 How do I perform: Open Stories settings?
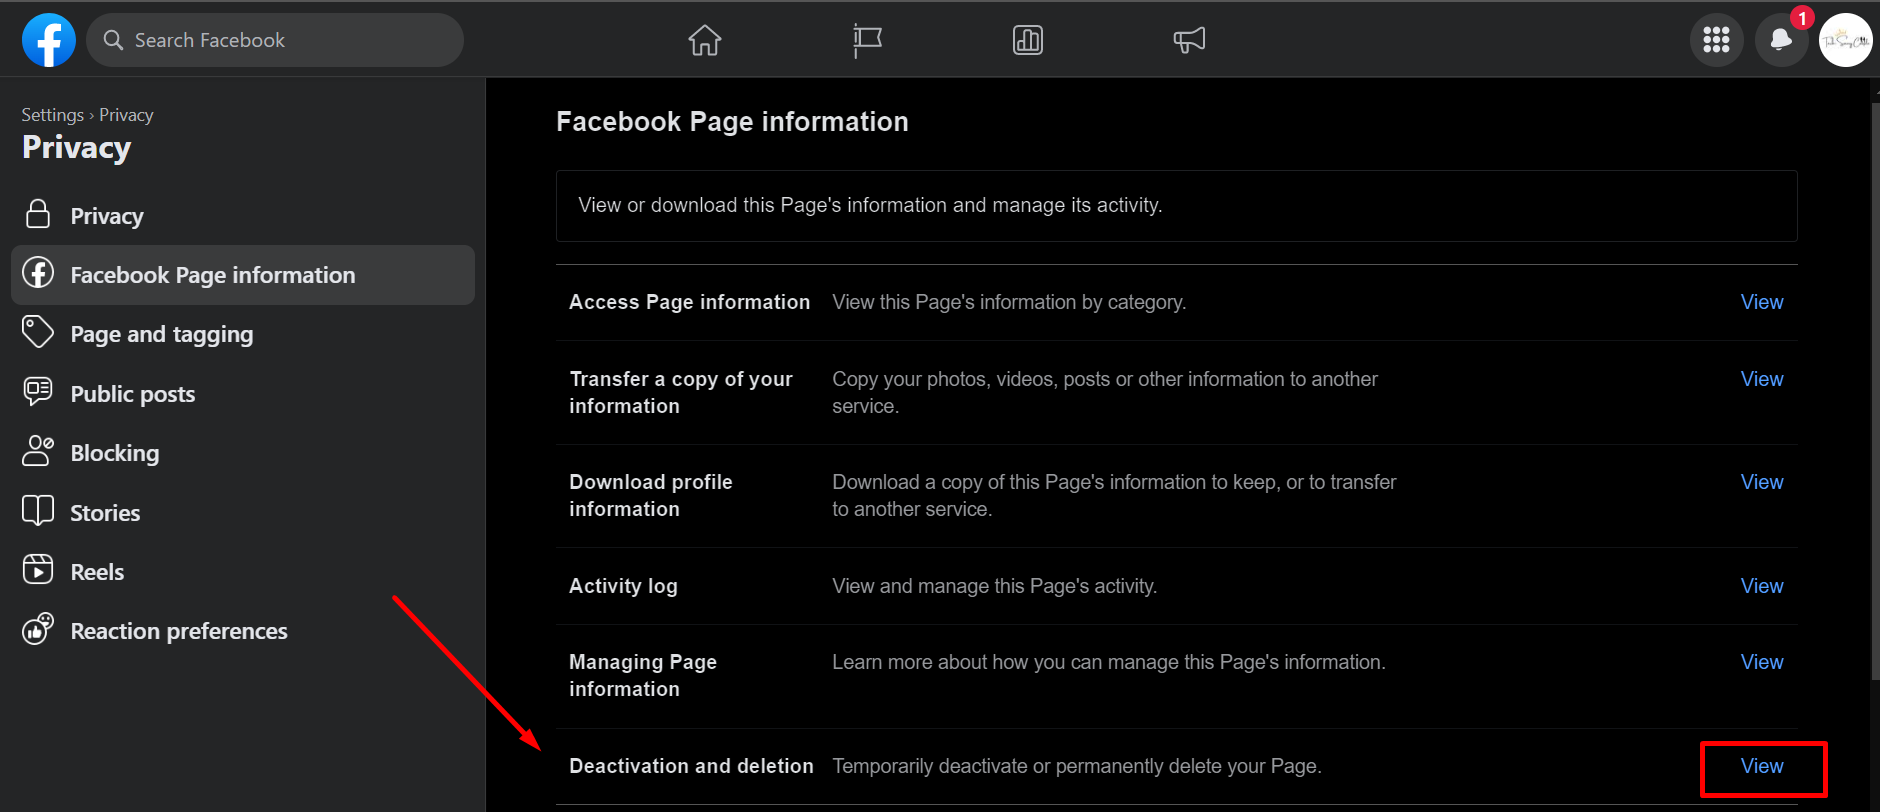(243, 513)
